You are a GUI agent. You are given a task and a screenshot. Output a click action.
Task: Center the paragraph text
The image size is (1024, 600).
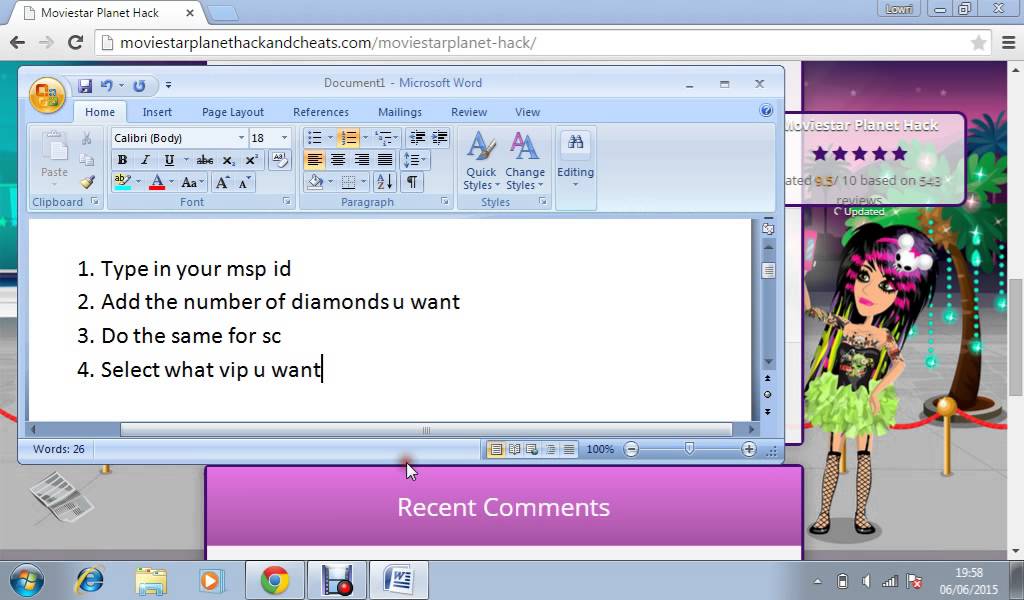338,160
